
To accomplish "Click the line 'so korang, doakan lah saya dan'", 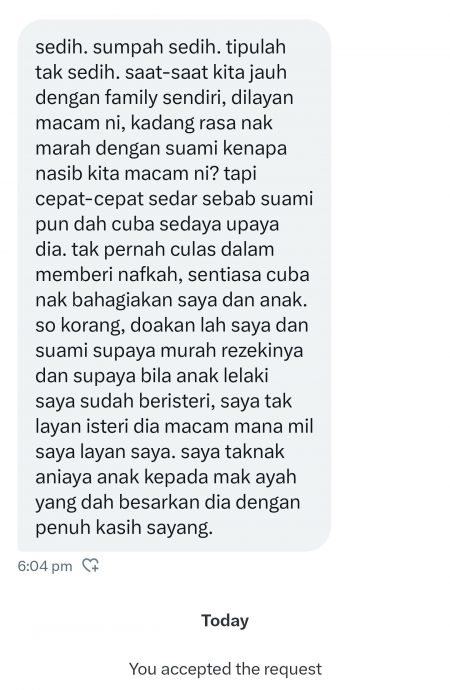I will tap(172, 326).
